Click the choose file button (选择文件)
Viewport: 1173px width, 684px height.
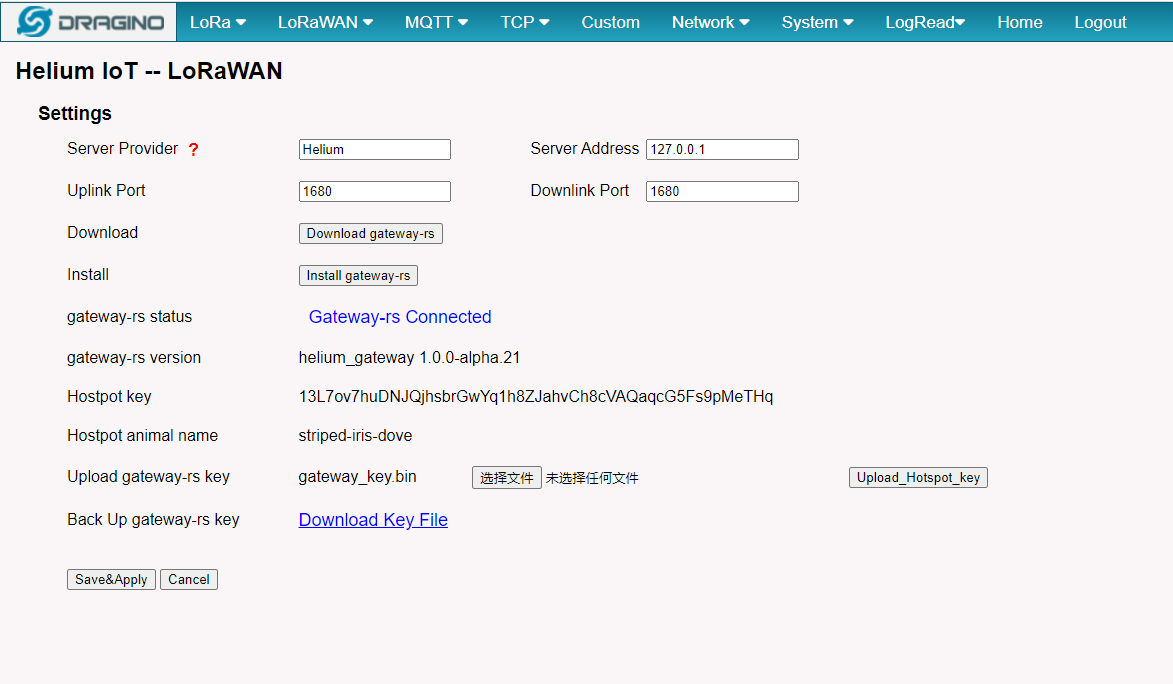pyautogui.click(x=506, y=477)
